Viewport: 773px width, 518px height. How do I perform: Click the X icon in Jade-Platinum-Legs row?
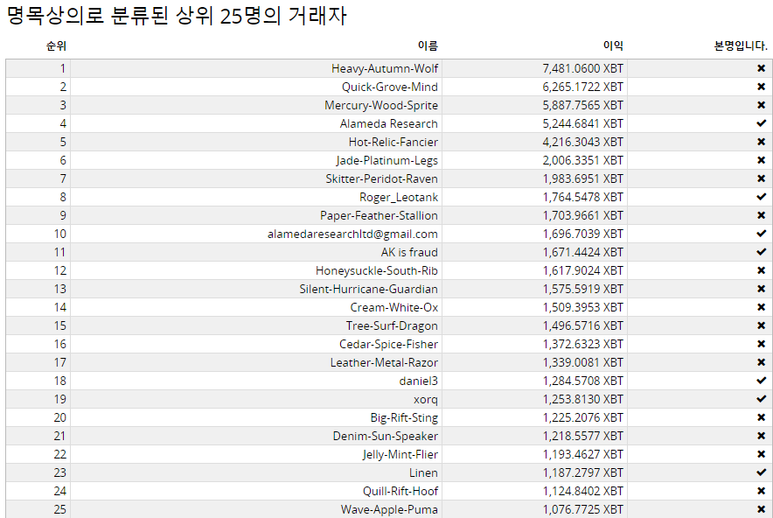(x=761, y=160)
